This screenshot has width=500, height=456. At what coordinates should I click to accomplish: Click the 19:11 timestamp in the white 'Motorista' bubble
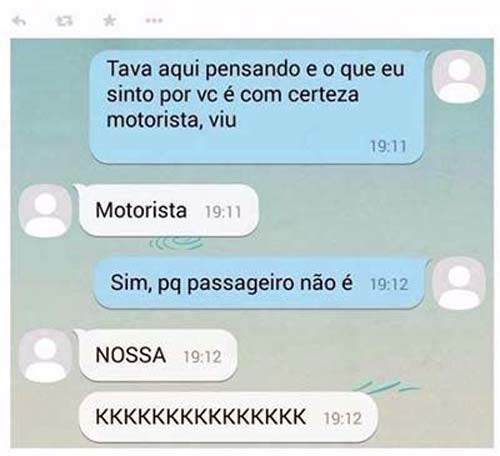(x=223, y=212)
